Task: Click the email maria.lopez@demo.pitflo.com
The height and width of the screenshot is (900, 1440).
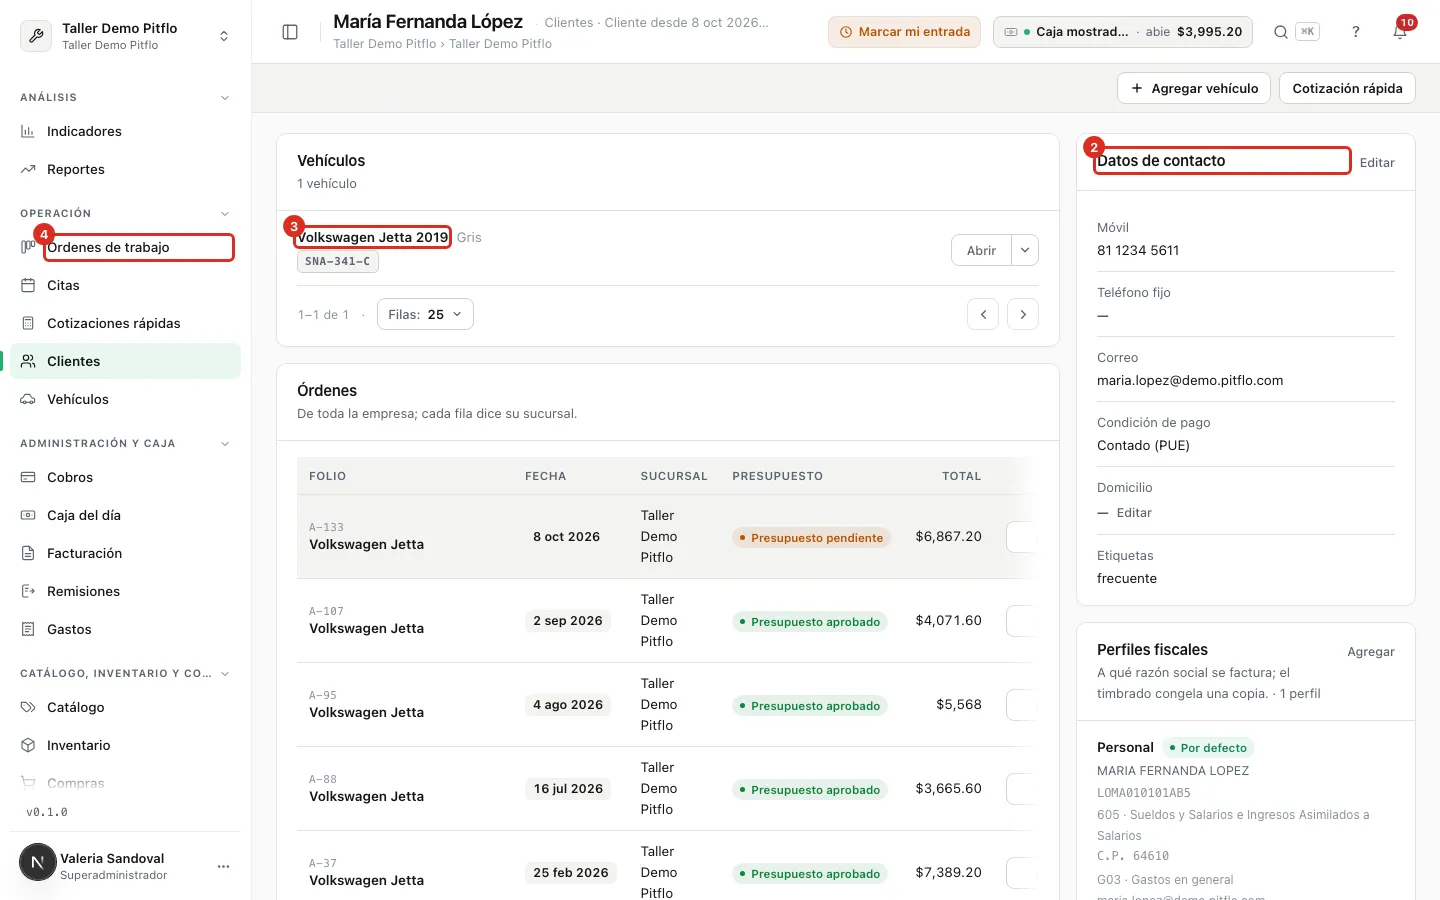Action: coord(1190,380)
